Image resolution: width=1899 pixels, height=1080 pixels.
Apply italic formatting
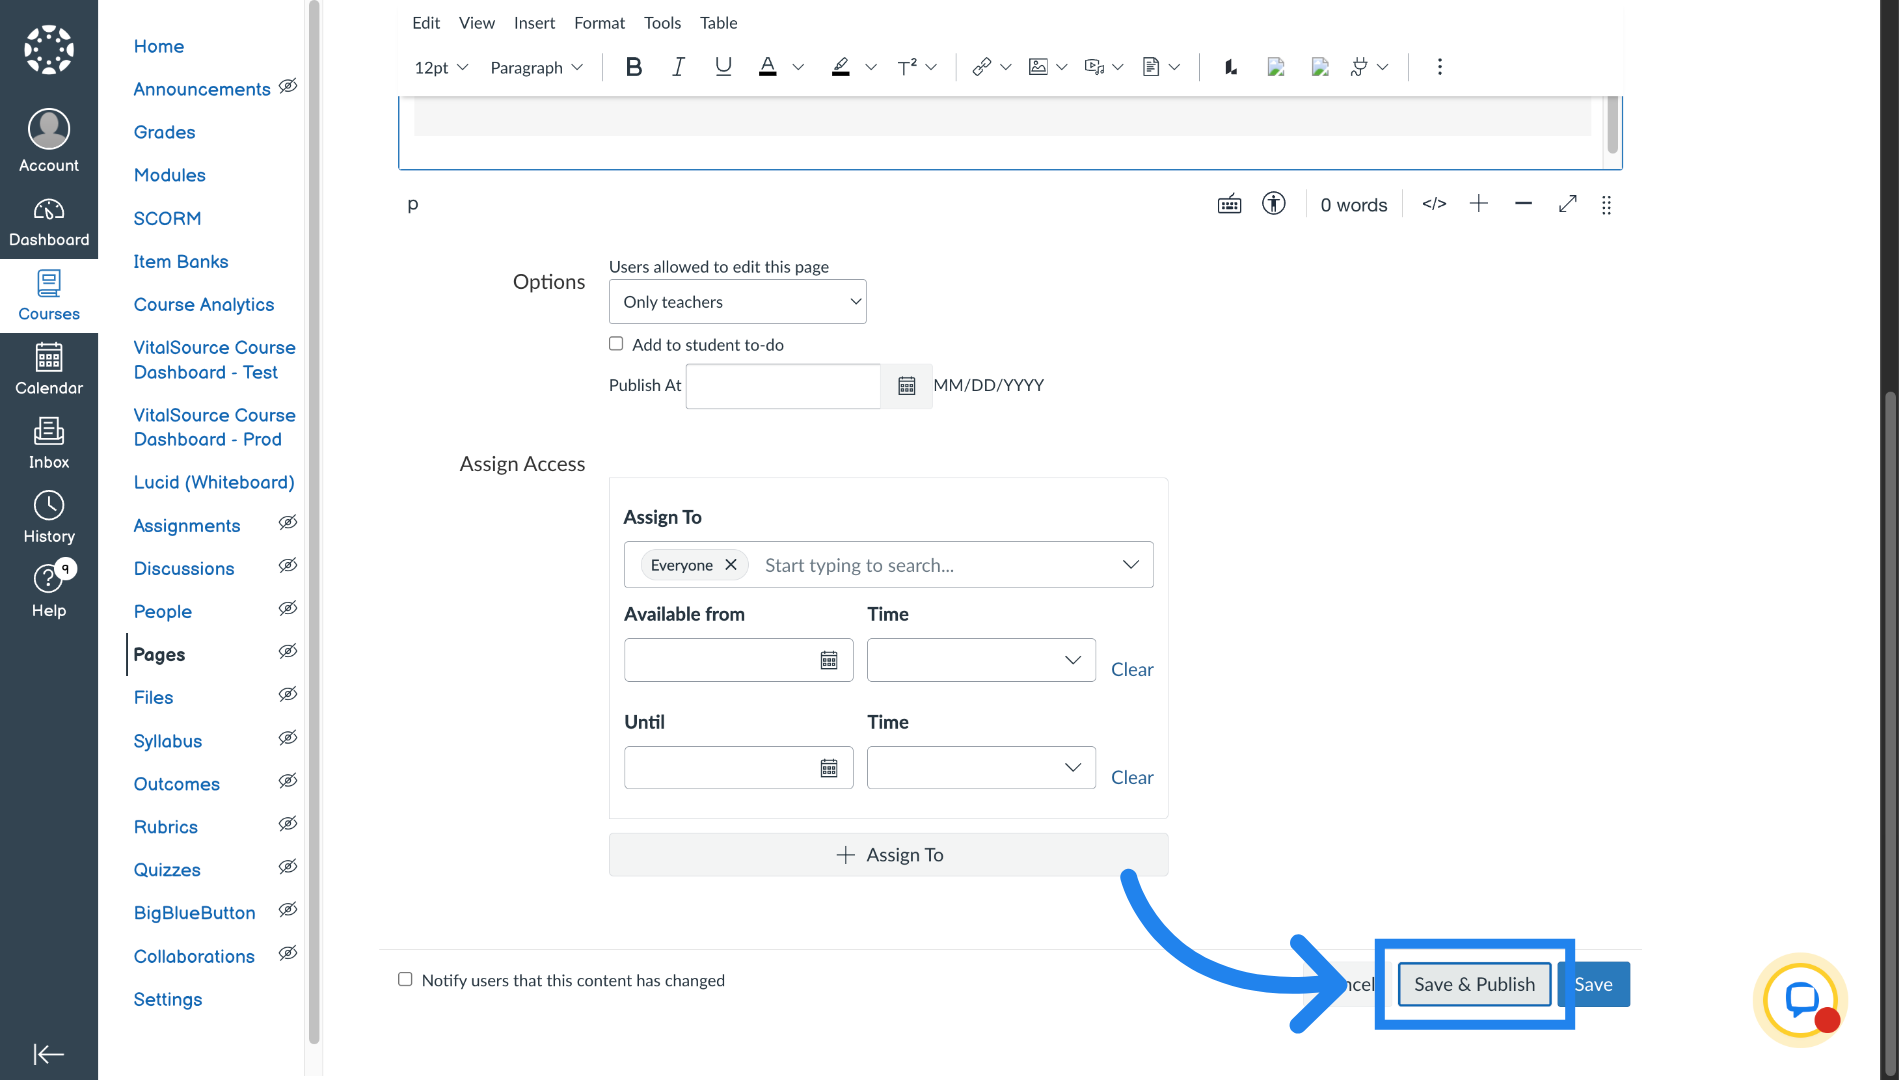click(678, 67)
